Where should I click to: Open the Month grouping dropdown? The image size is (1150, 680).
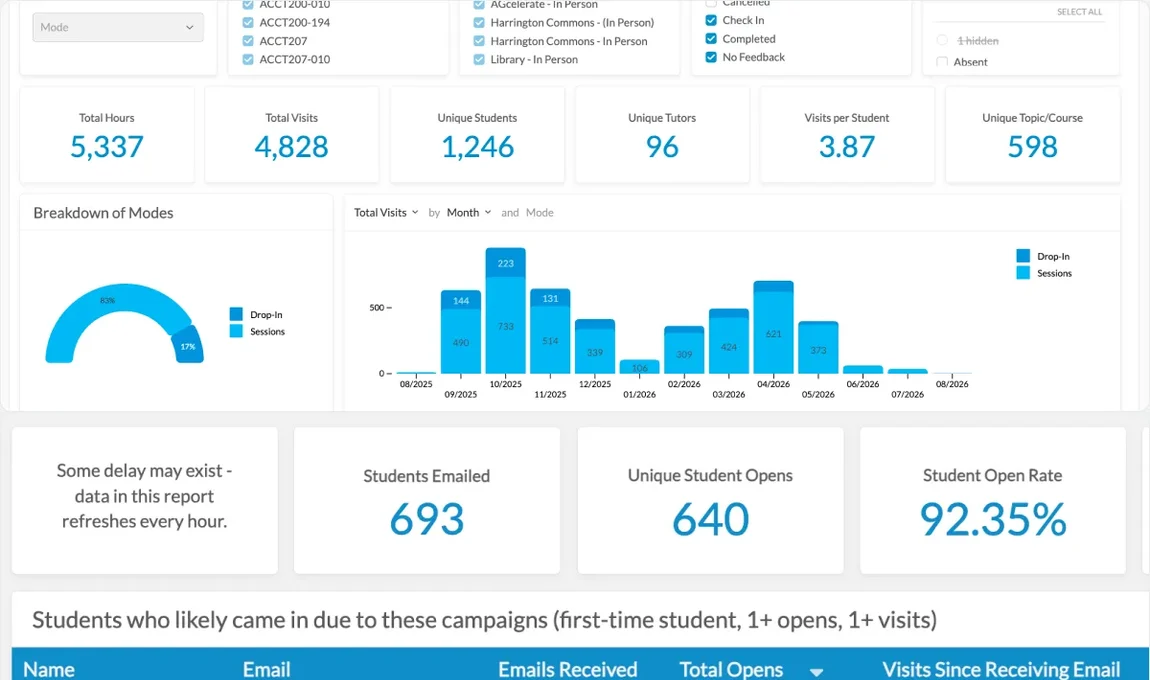coord(469,213)
